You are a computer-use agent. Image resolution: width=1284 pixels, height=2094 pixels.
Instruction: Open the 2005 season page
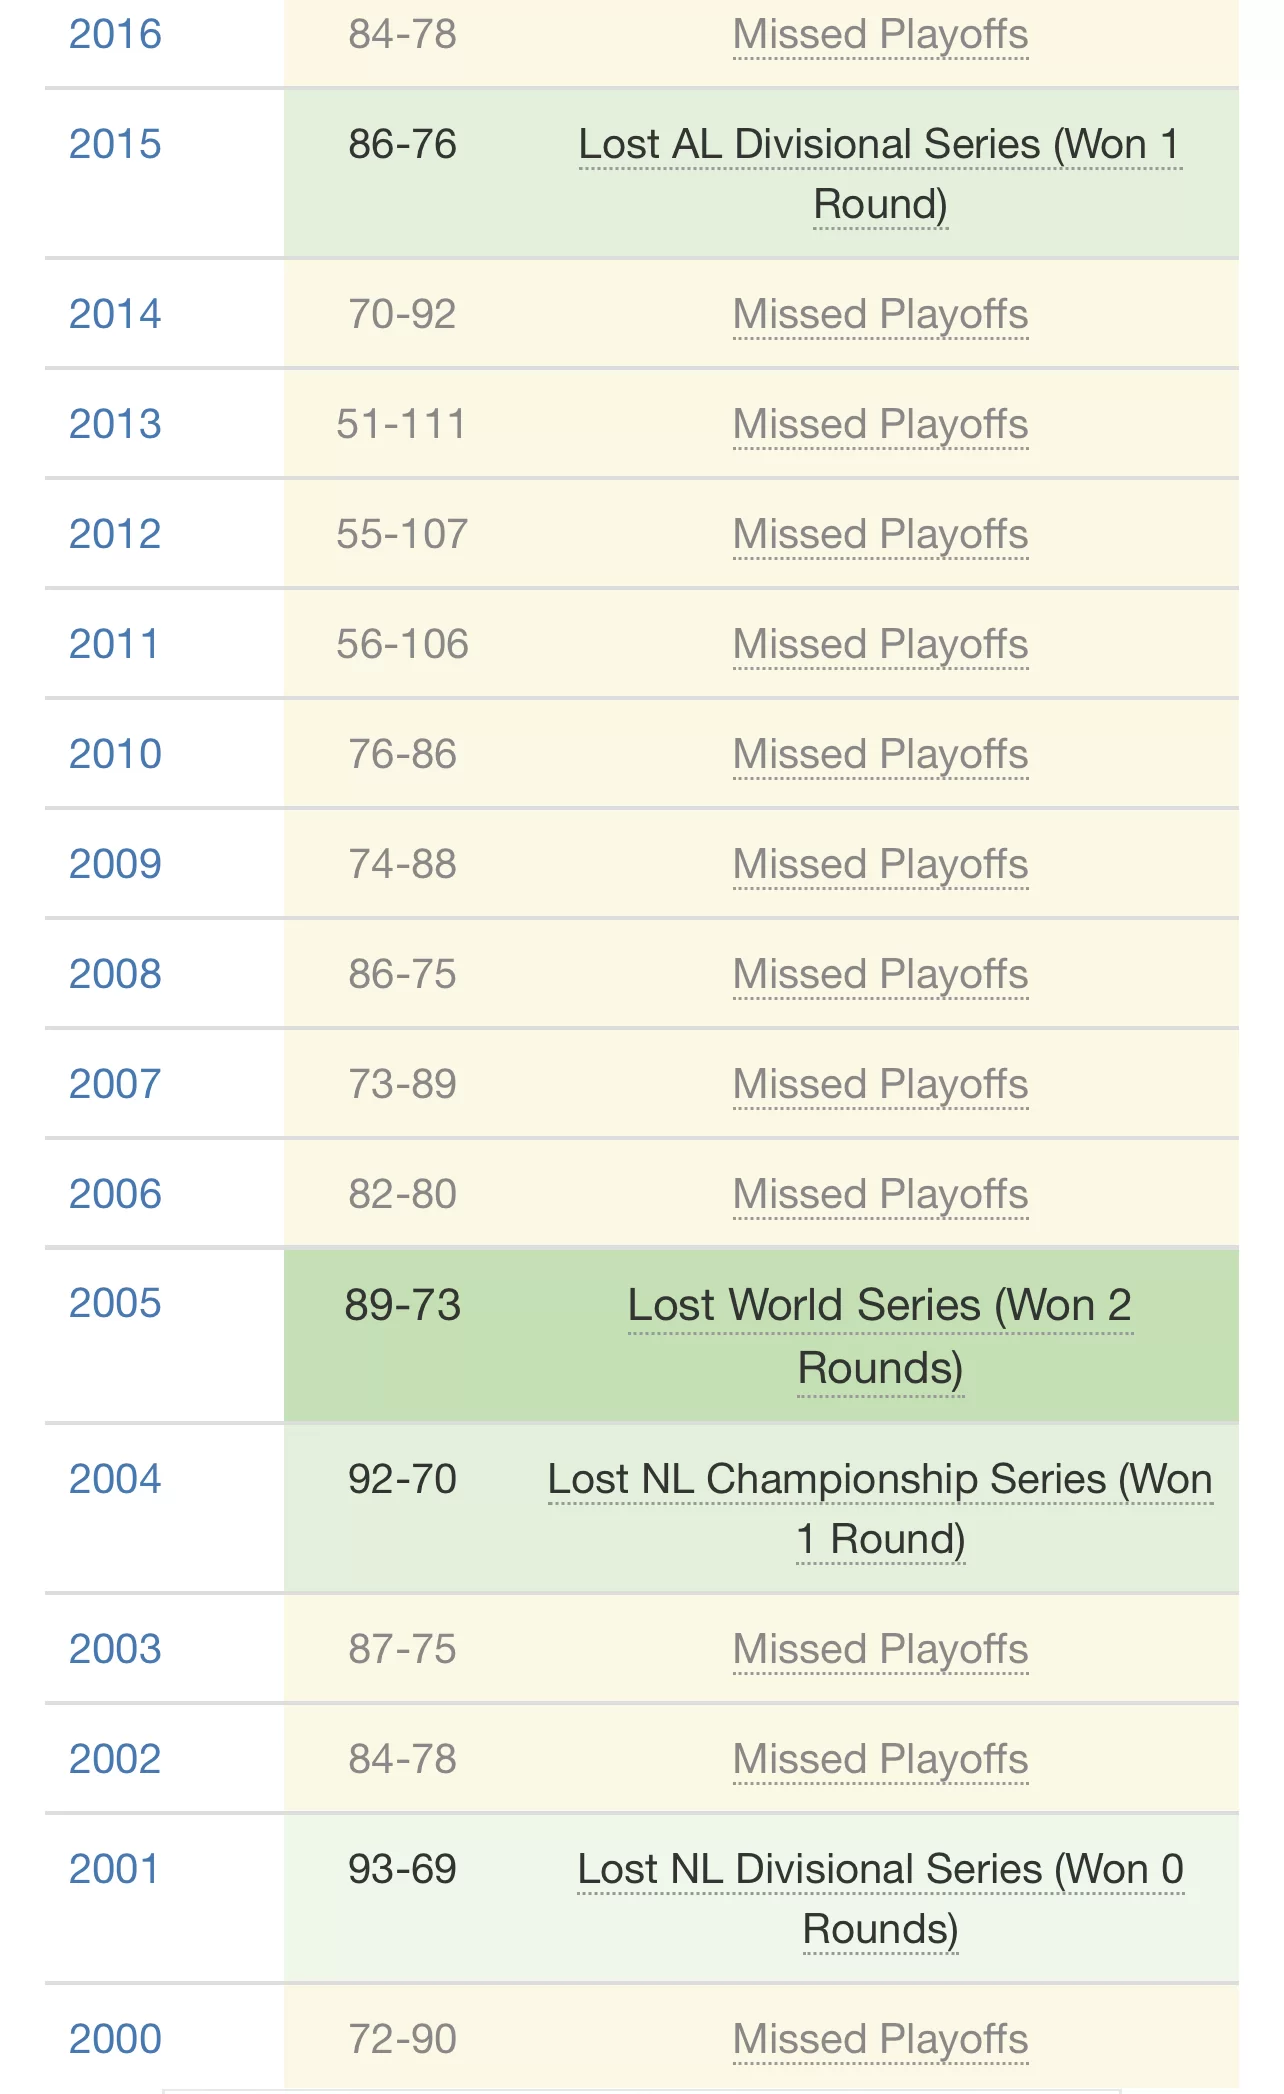[115, 1303]
